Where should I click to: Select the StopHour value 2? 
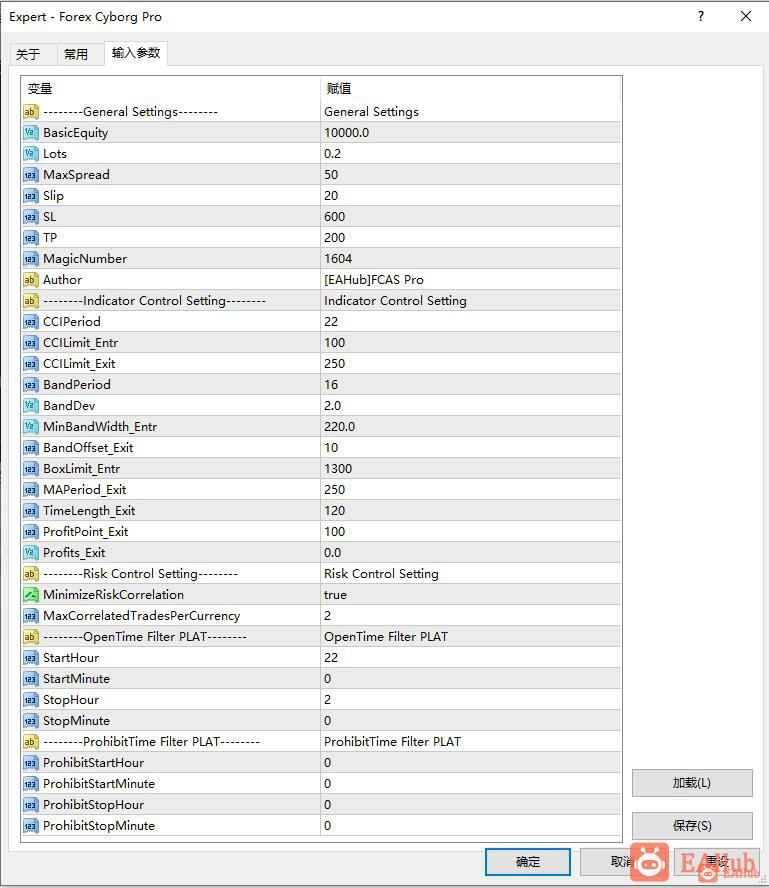pos(328,699)
